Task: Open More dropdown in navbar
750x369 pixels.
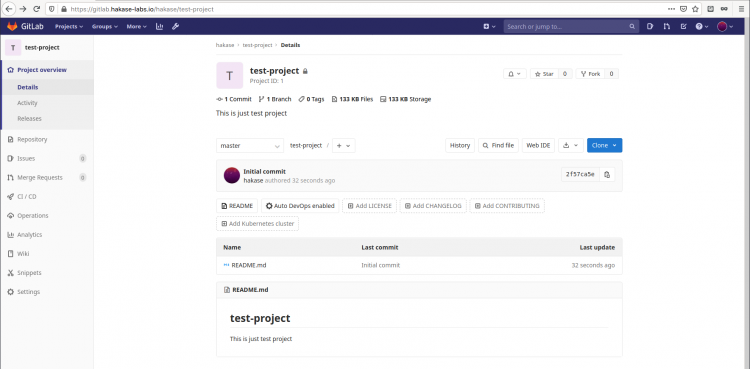Action: [x=136, y=27]
